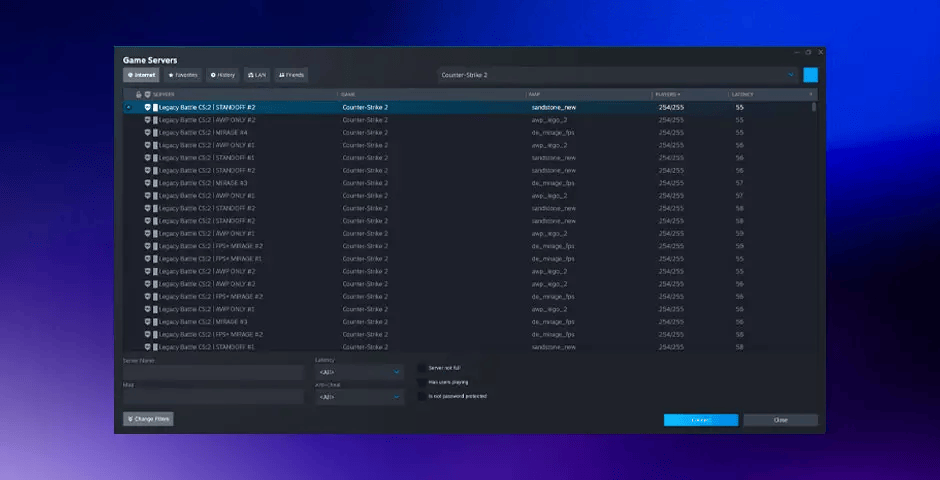The height and width of the screenshot is (480, 940).
Task: Sort by the Players column header
Action: tap(667, 95)
